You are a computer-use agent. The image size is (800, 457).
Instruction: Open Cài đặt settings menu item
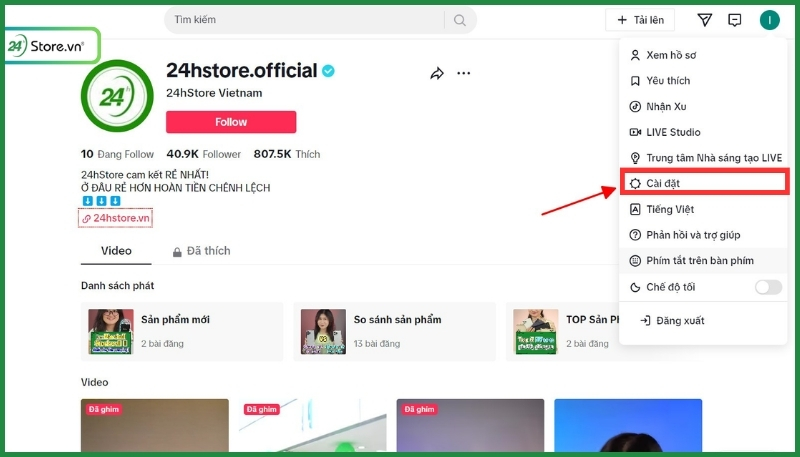tap(705, 183)
